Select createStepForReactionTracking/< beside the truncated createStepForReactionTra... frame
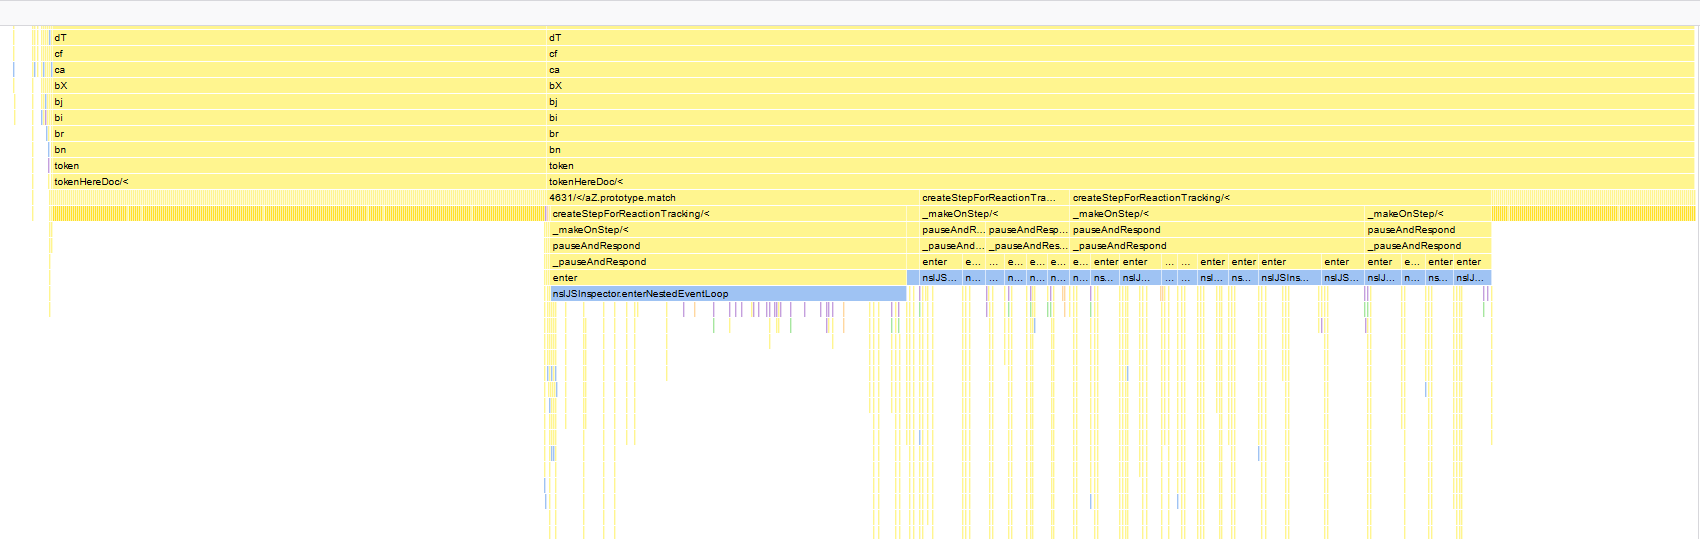The height and width of the screenshot is (539, 1700). tap(1280, 198)
